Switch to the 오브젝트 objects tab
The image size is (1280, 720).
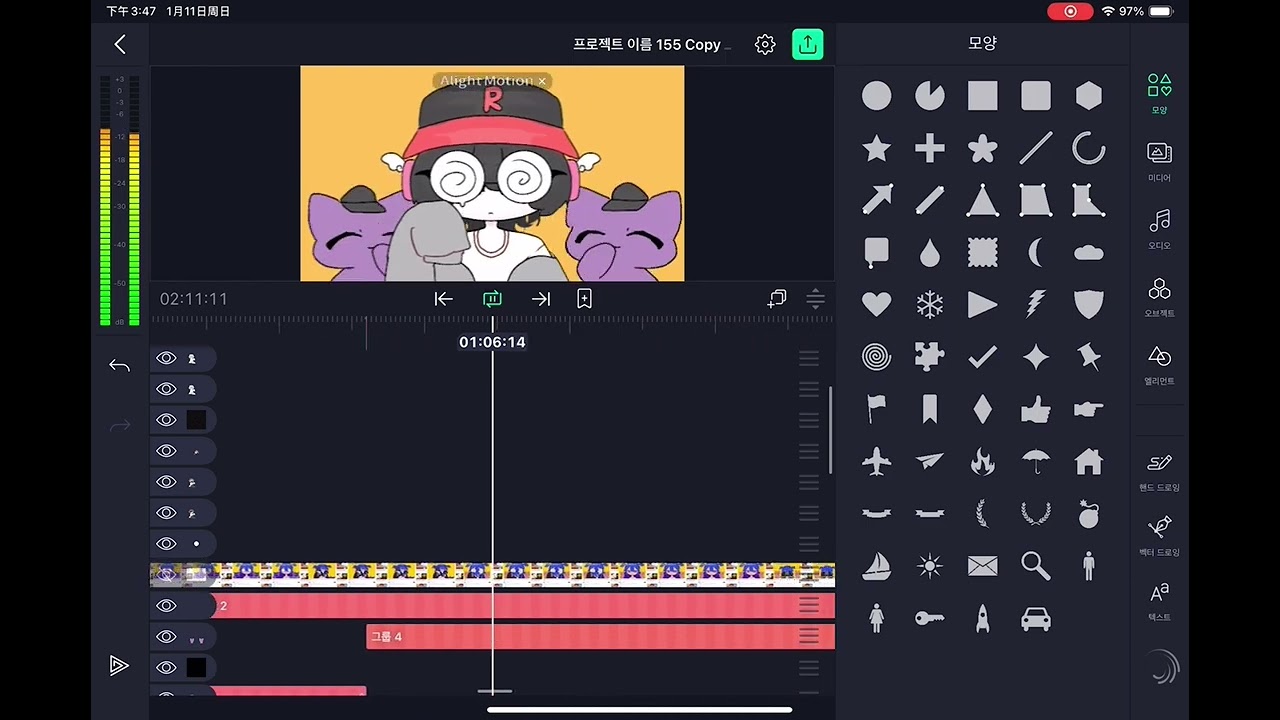pos(1159,297)
